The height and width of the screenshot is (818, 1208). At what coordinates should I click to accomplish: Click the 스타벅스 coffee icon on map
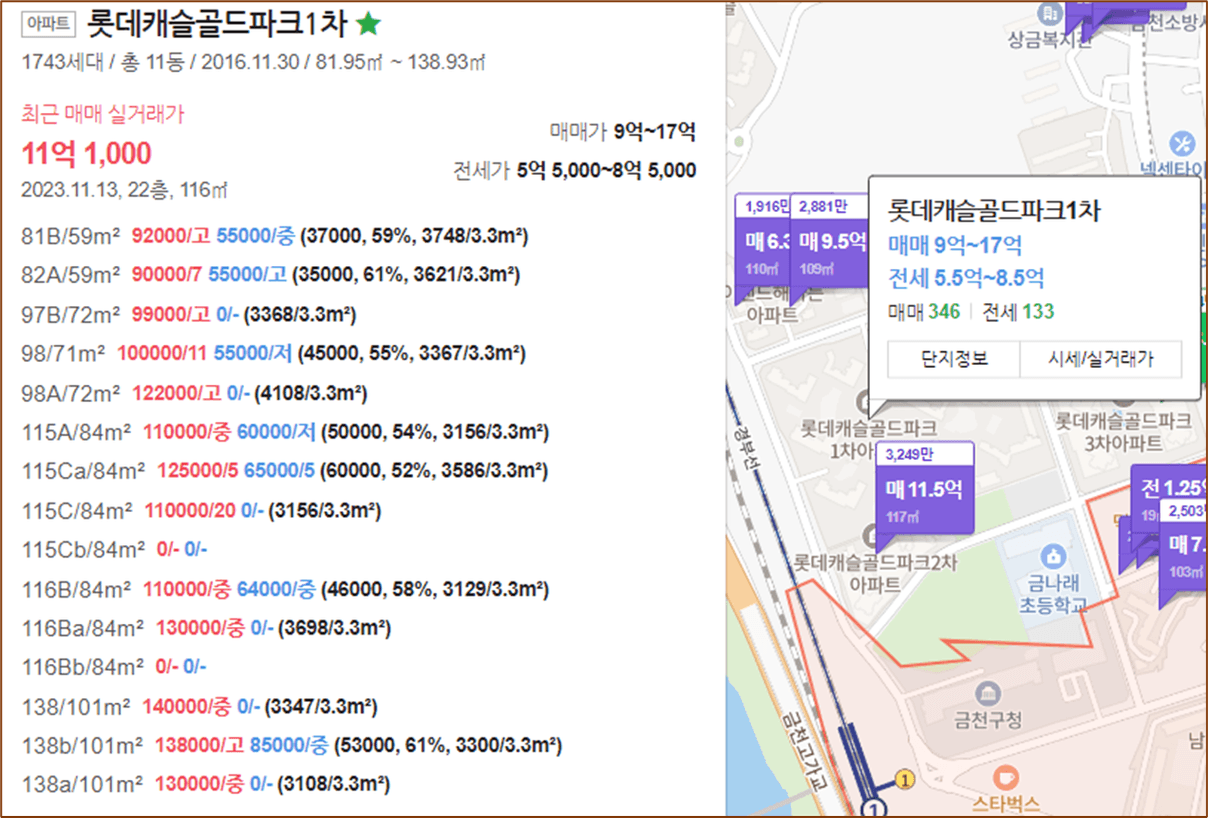click(1005, 776)
